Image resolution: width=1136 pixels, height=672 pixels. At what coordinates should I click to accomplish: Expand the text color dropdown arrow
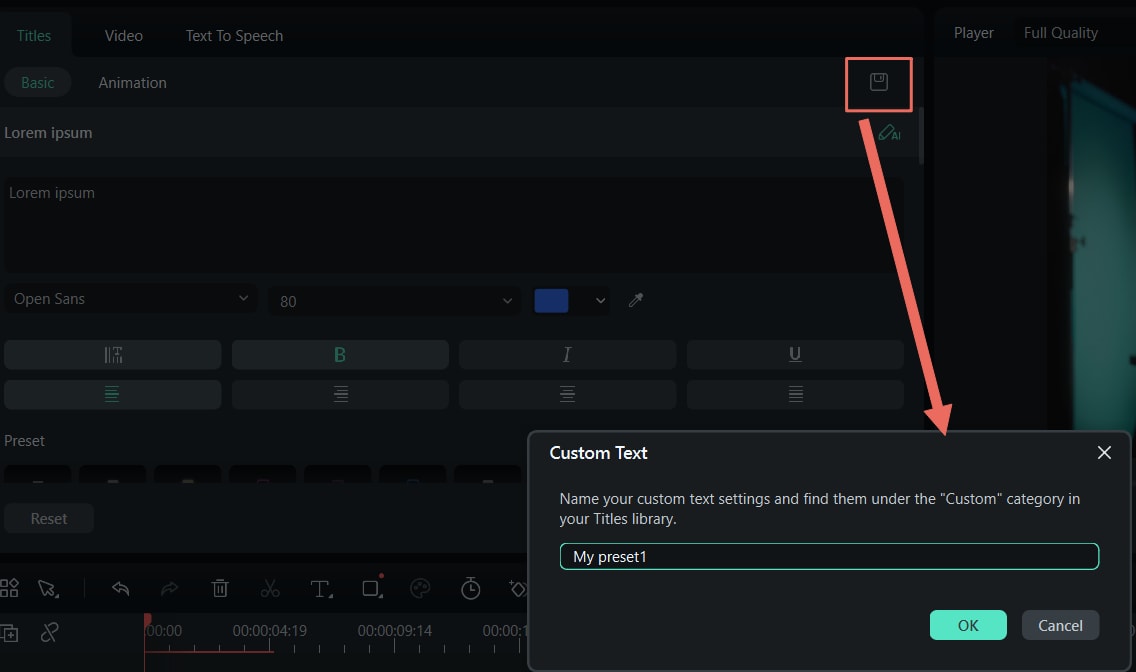[x=600, y=301]
